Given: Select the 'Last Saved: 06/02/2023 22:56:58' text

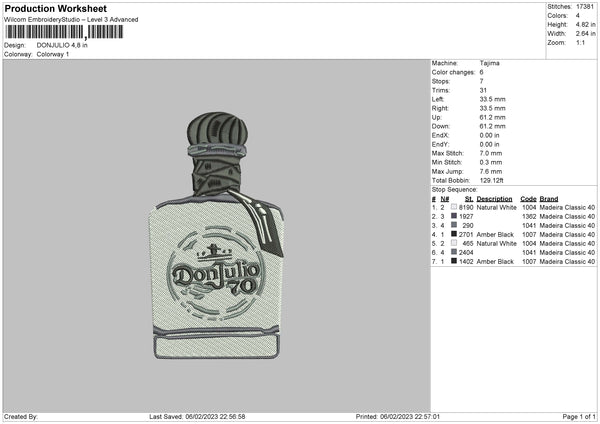Looking at the screenshot, I should point(197,416).
